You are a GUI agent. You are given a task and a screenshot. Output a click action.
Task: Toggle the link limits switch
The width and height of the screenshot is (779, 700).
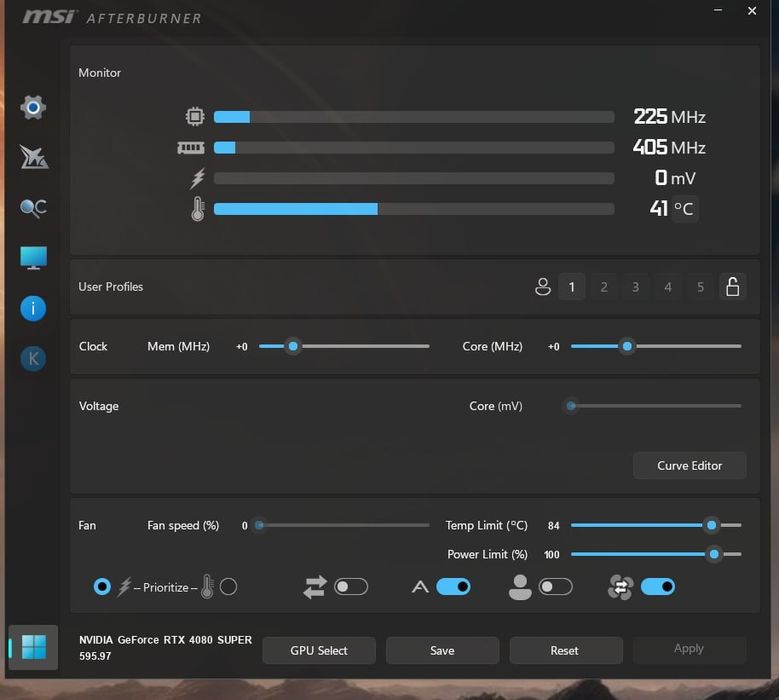click(x=351, y=587)
